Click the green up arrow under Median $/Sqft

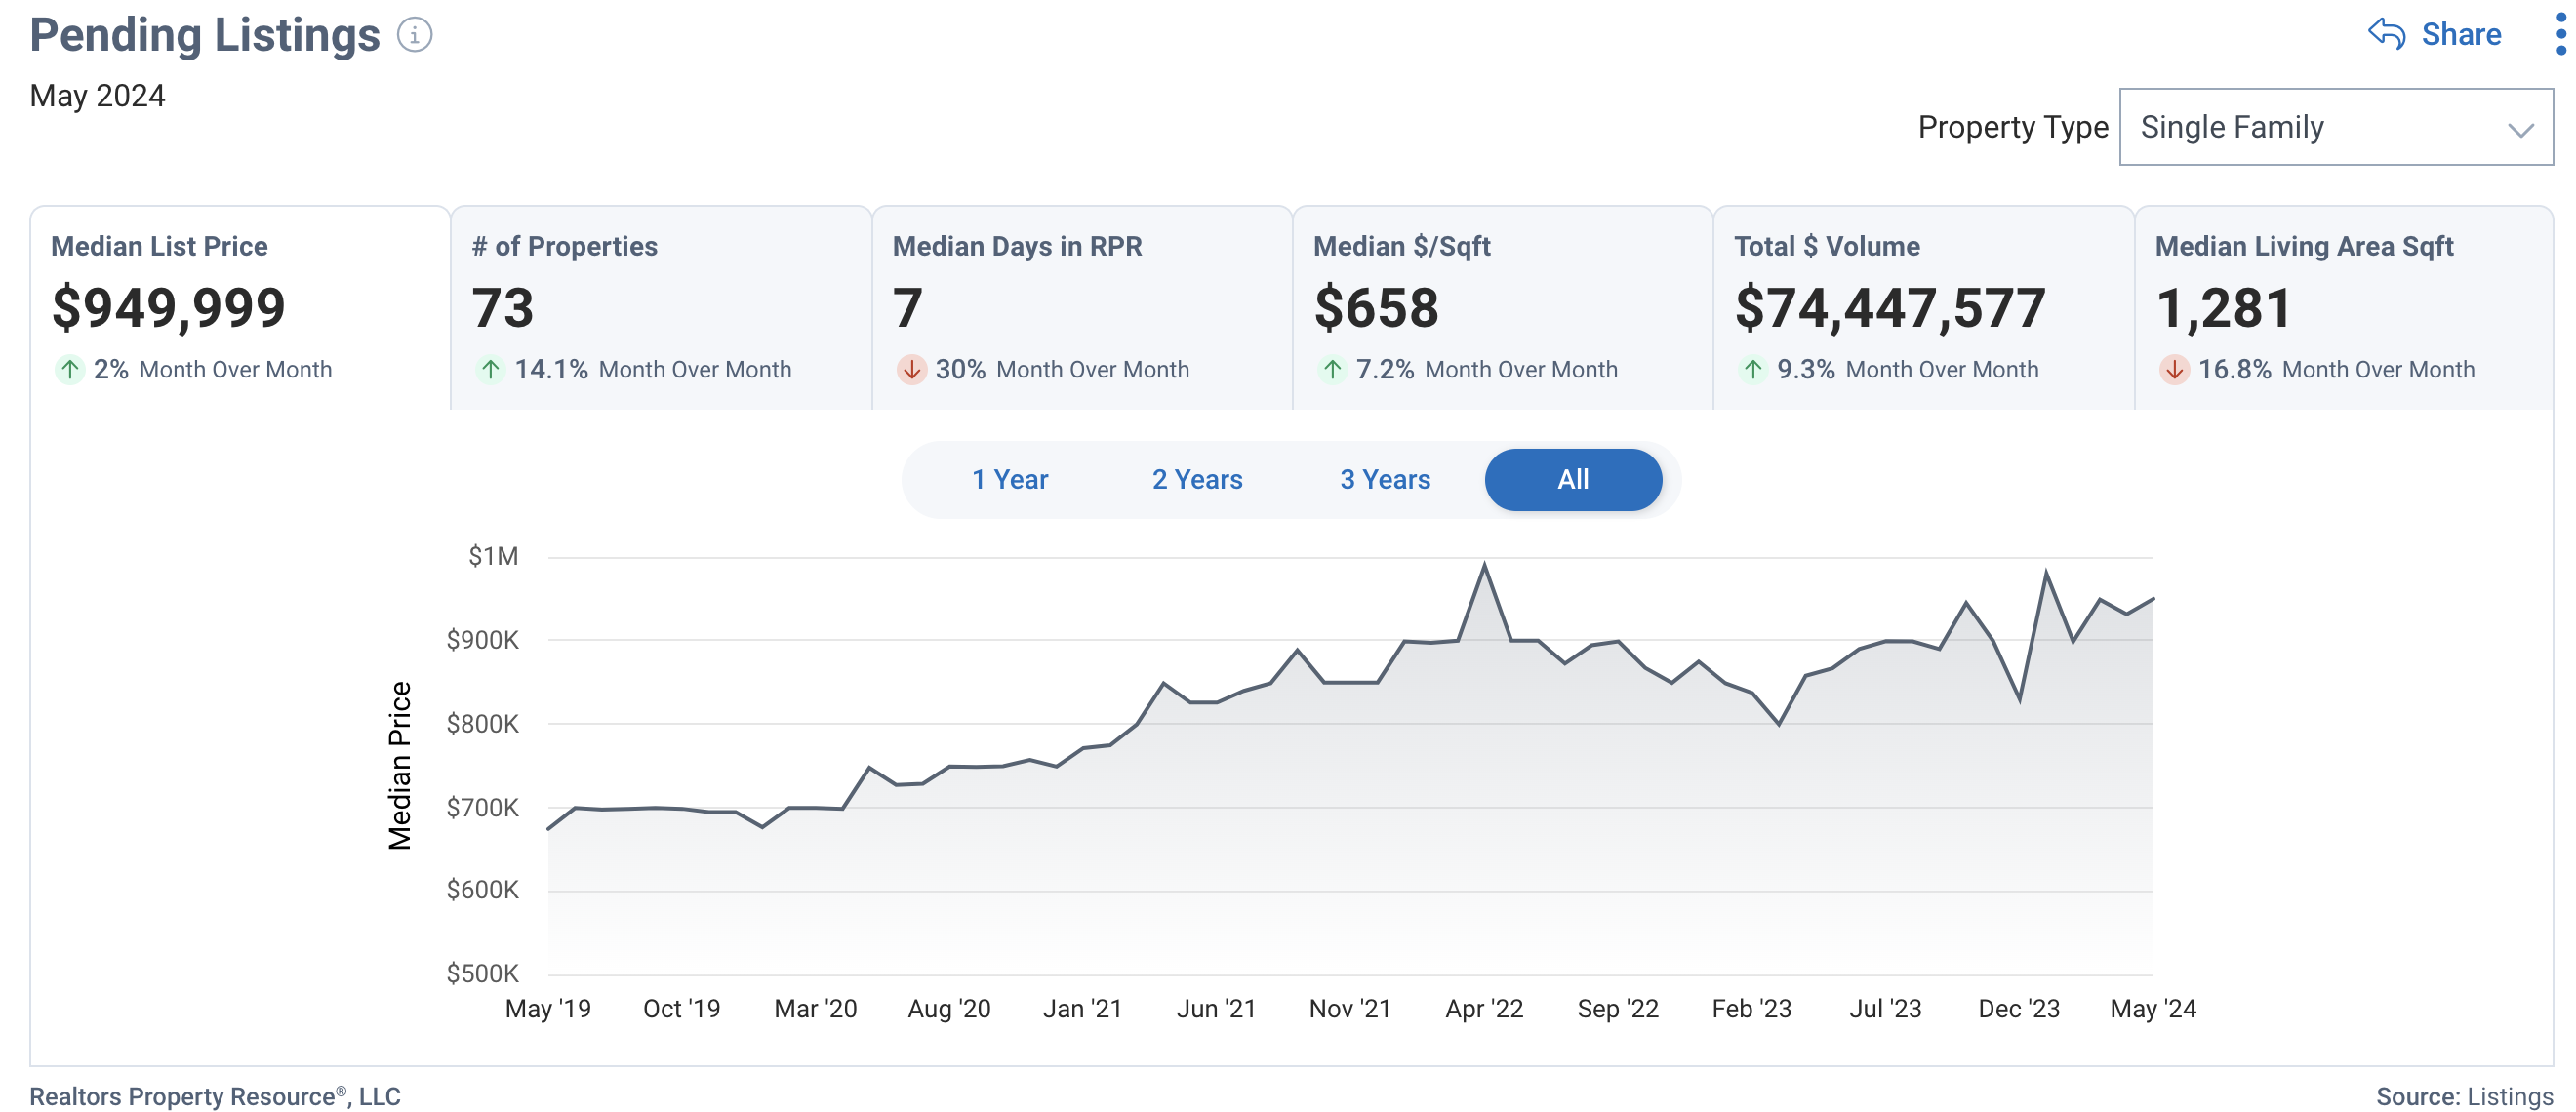click(1332, 369)
